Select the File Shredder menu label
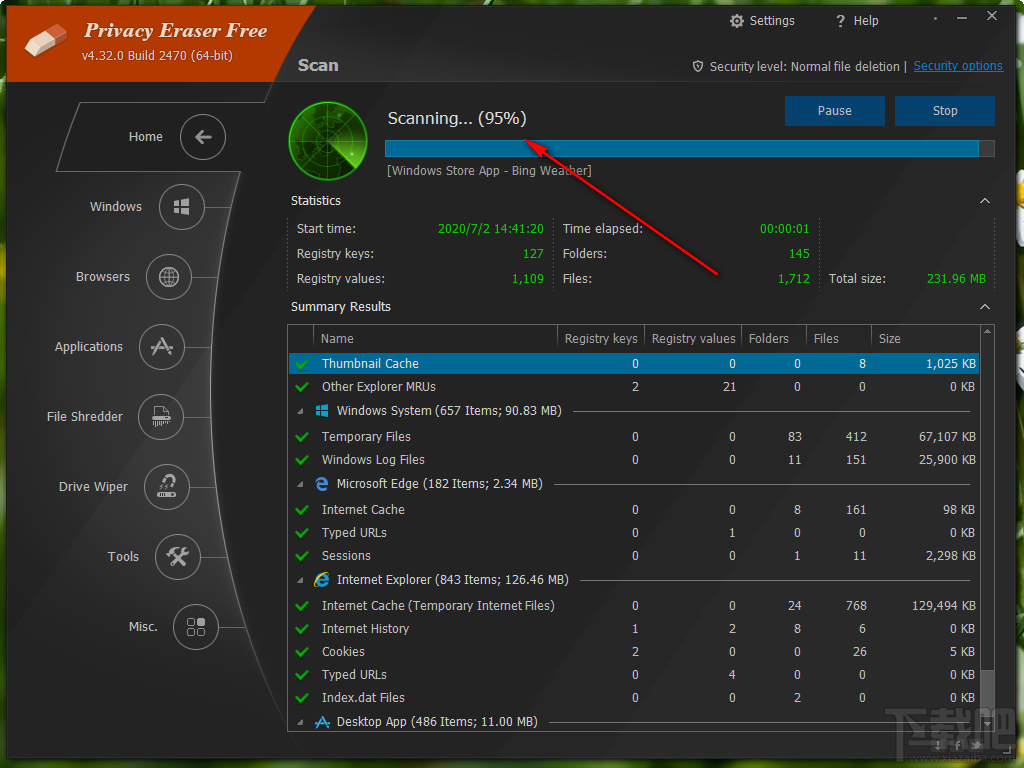This screenshot has height=768, width=1024. (84, 417)
